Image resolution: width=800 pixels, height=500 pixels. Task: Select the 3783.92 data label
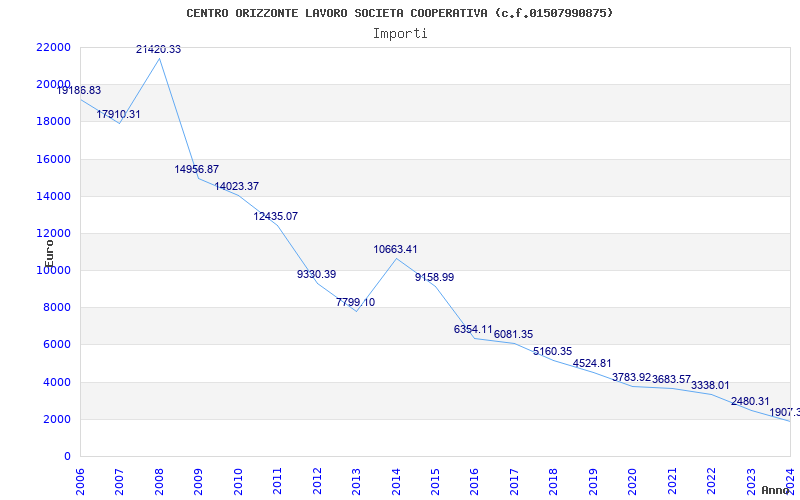632,378
